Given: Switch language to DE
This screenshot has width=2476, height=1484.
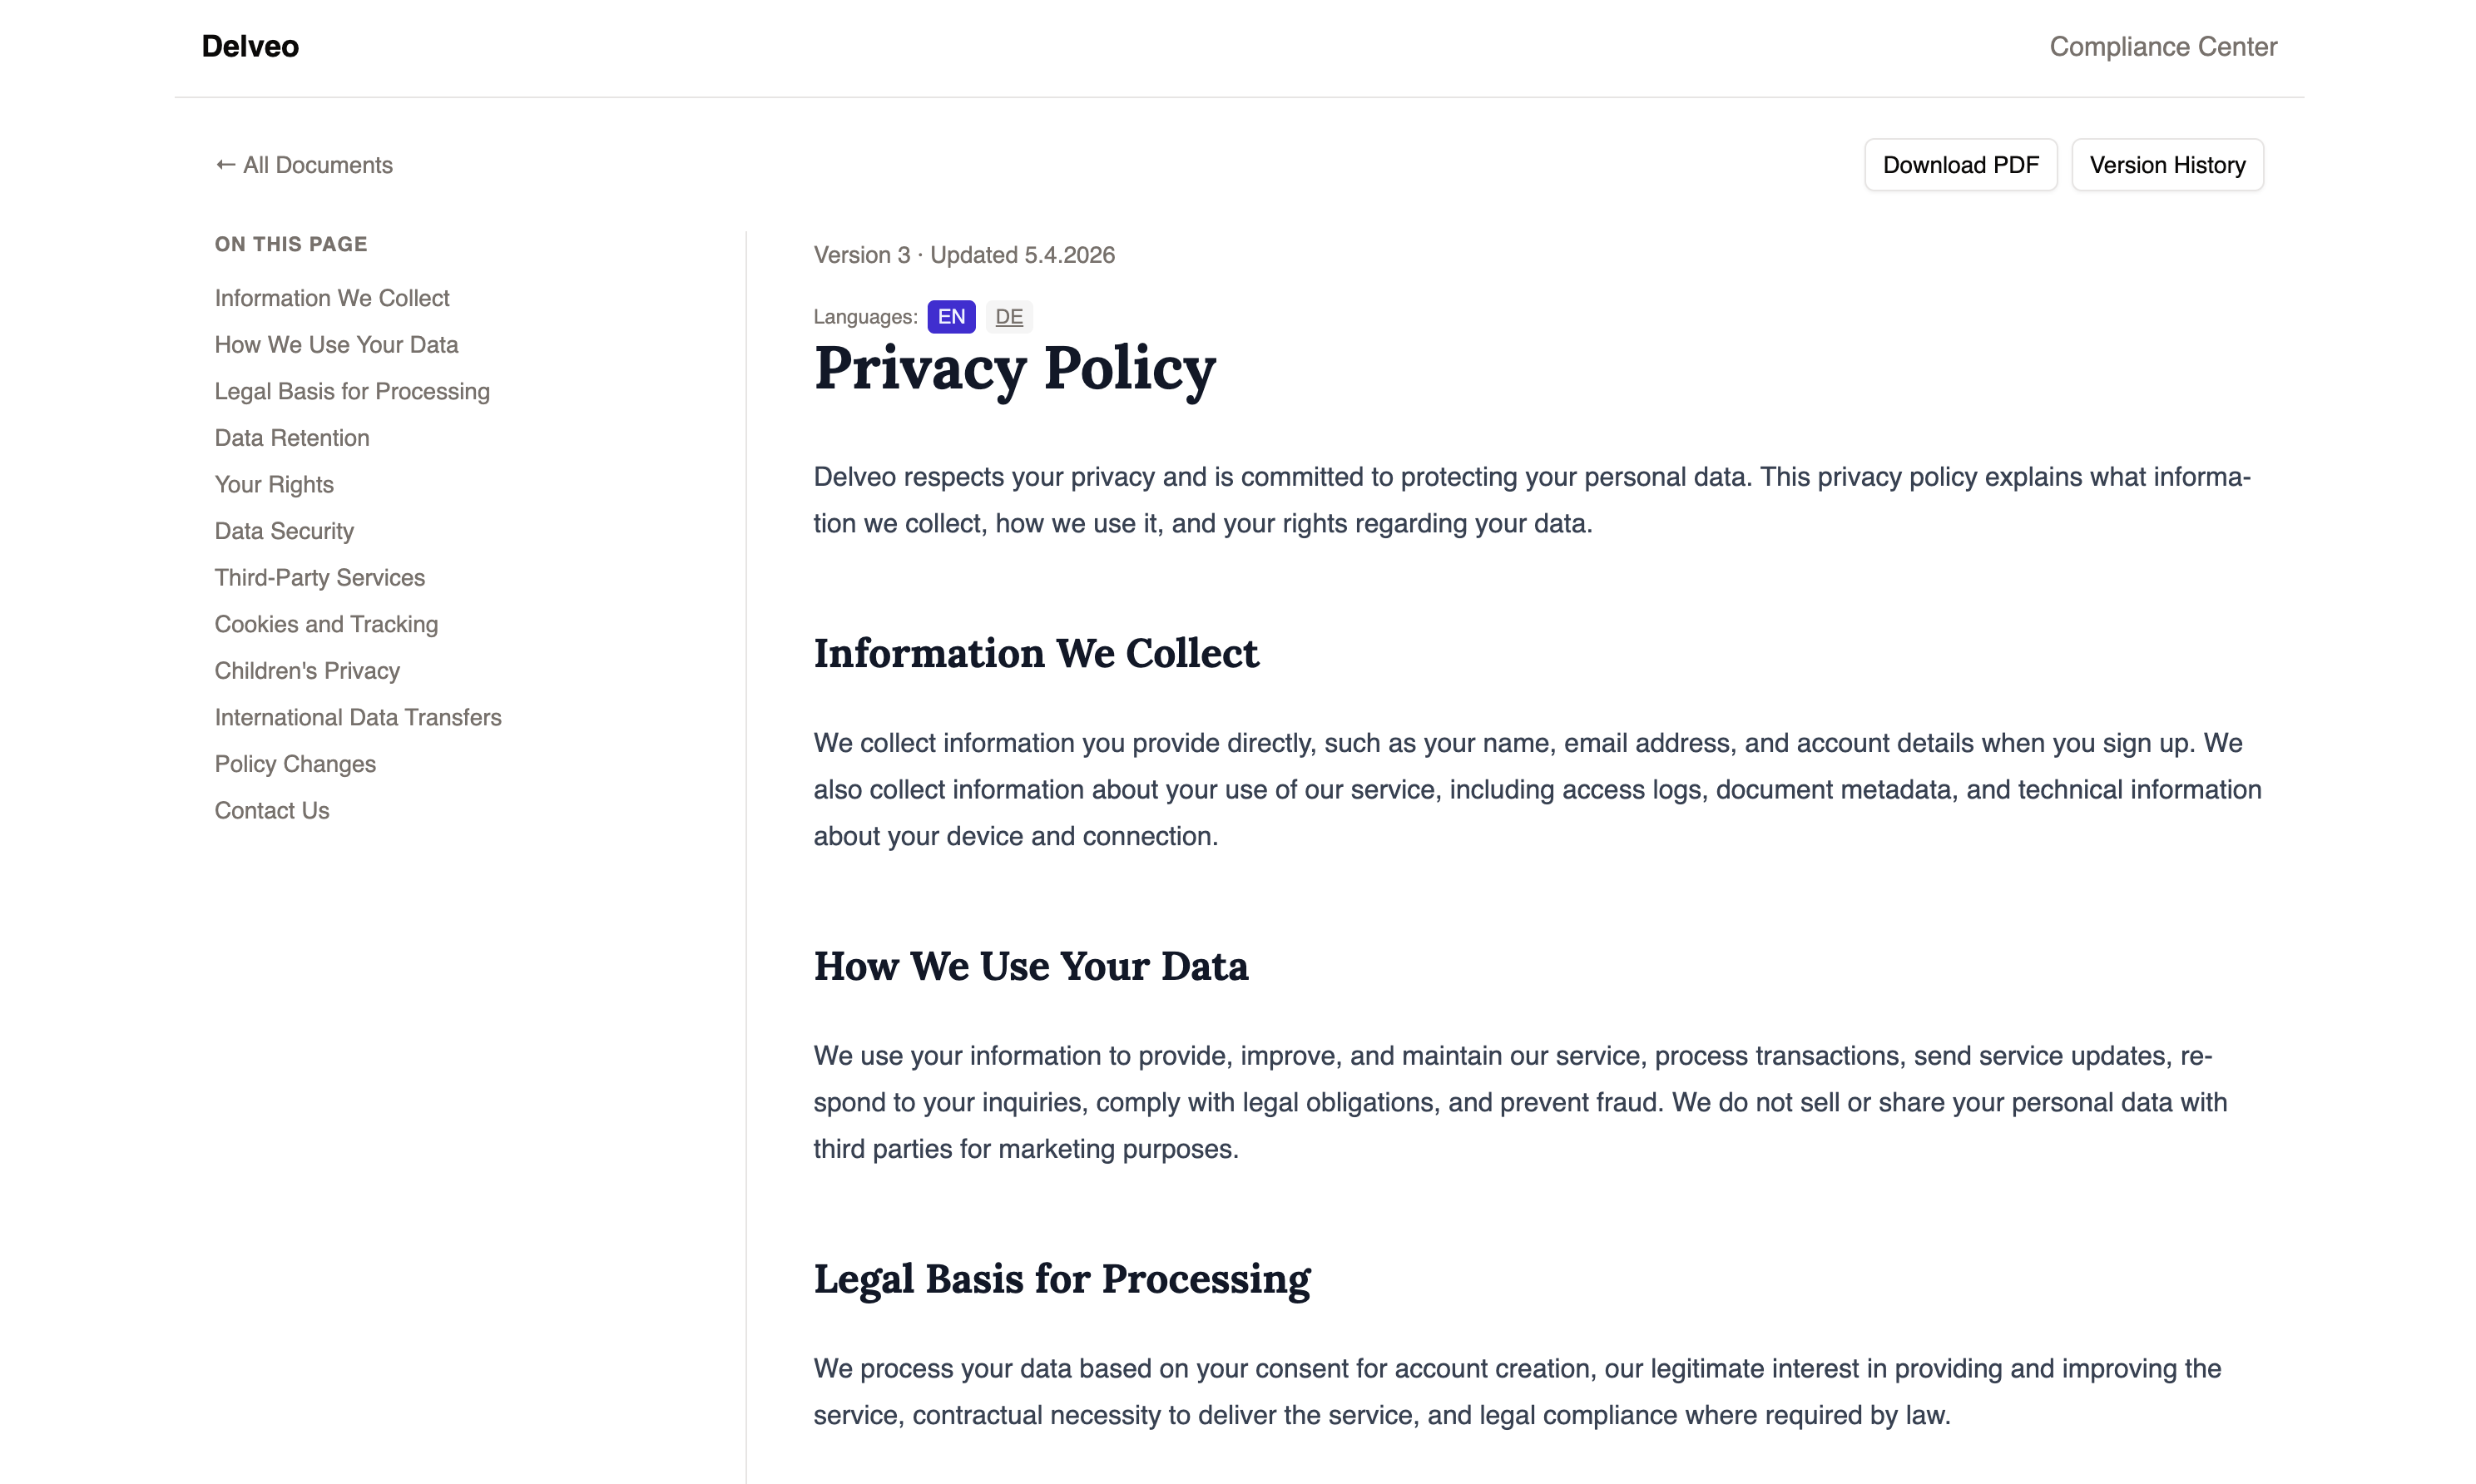Looking at the screenshot, I should tap(1008, 317).
